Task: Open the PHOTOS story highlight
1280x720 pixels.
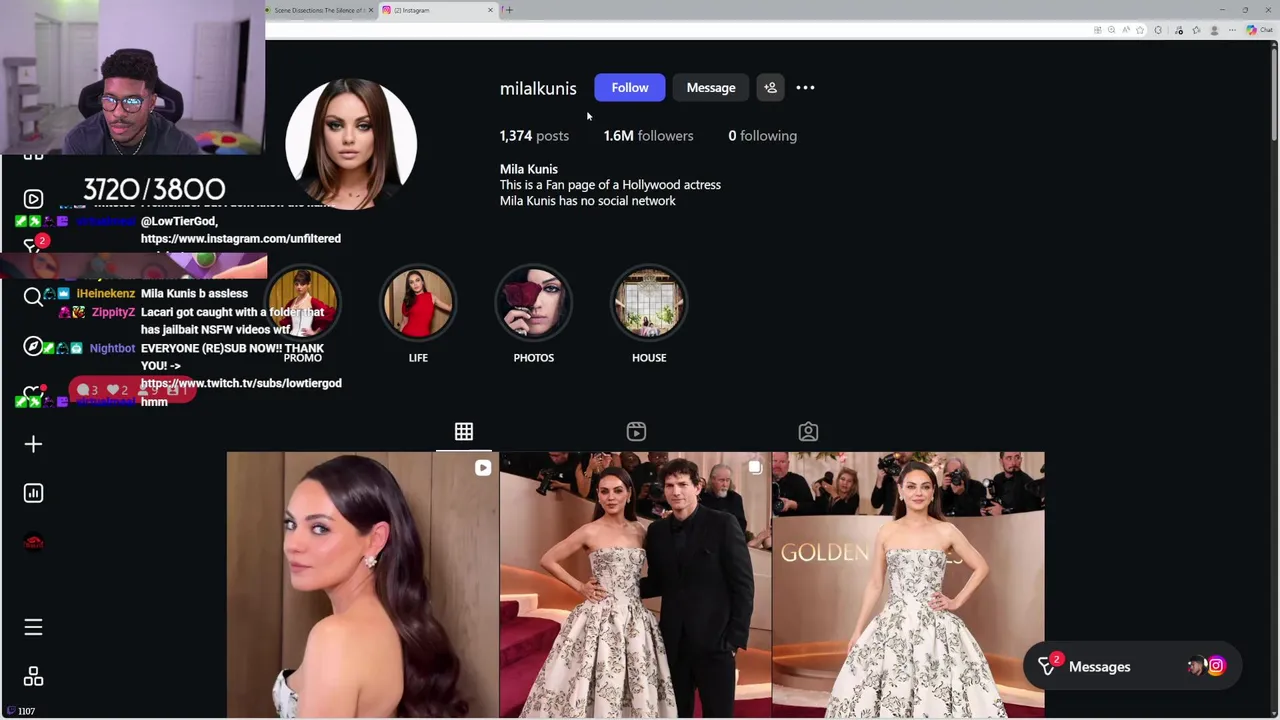Action: (534, 303)
